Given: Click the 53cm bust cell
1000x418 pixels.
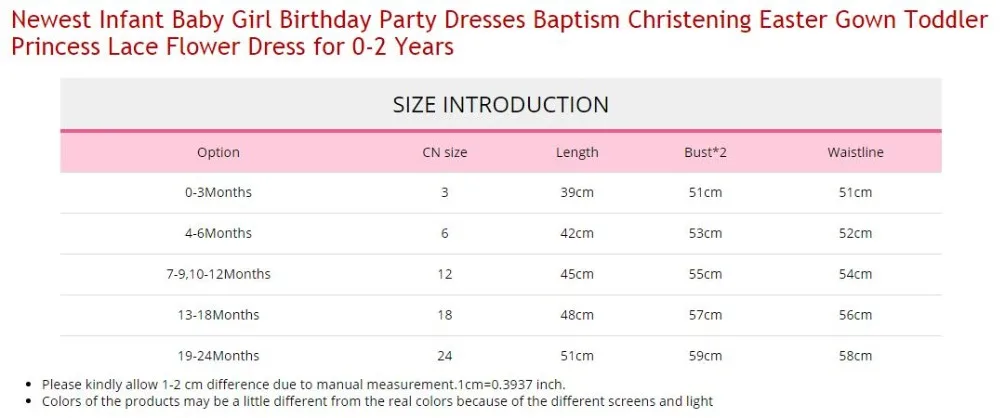Looking at the screenshot, I should point(705,233).
